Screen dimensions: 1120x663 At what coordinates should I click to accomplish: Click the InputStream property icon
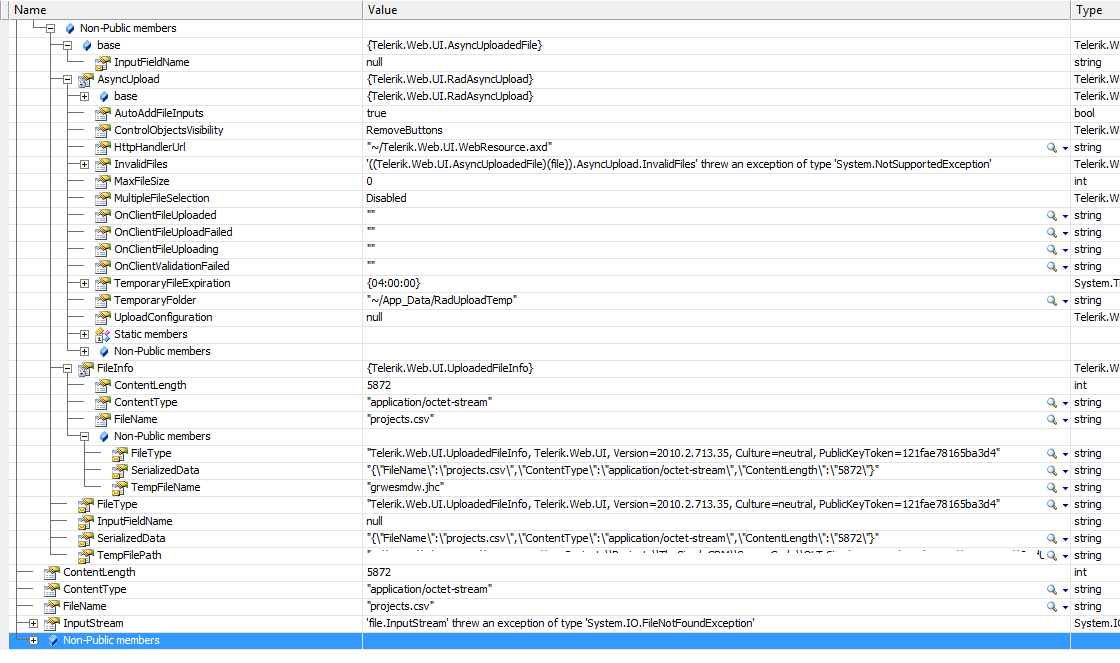52,624
